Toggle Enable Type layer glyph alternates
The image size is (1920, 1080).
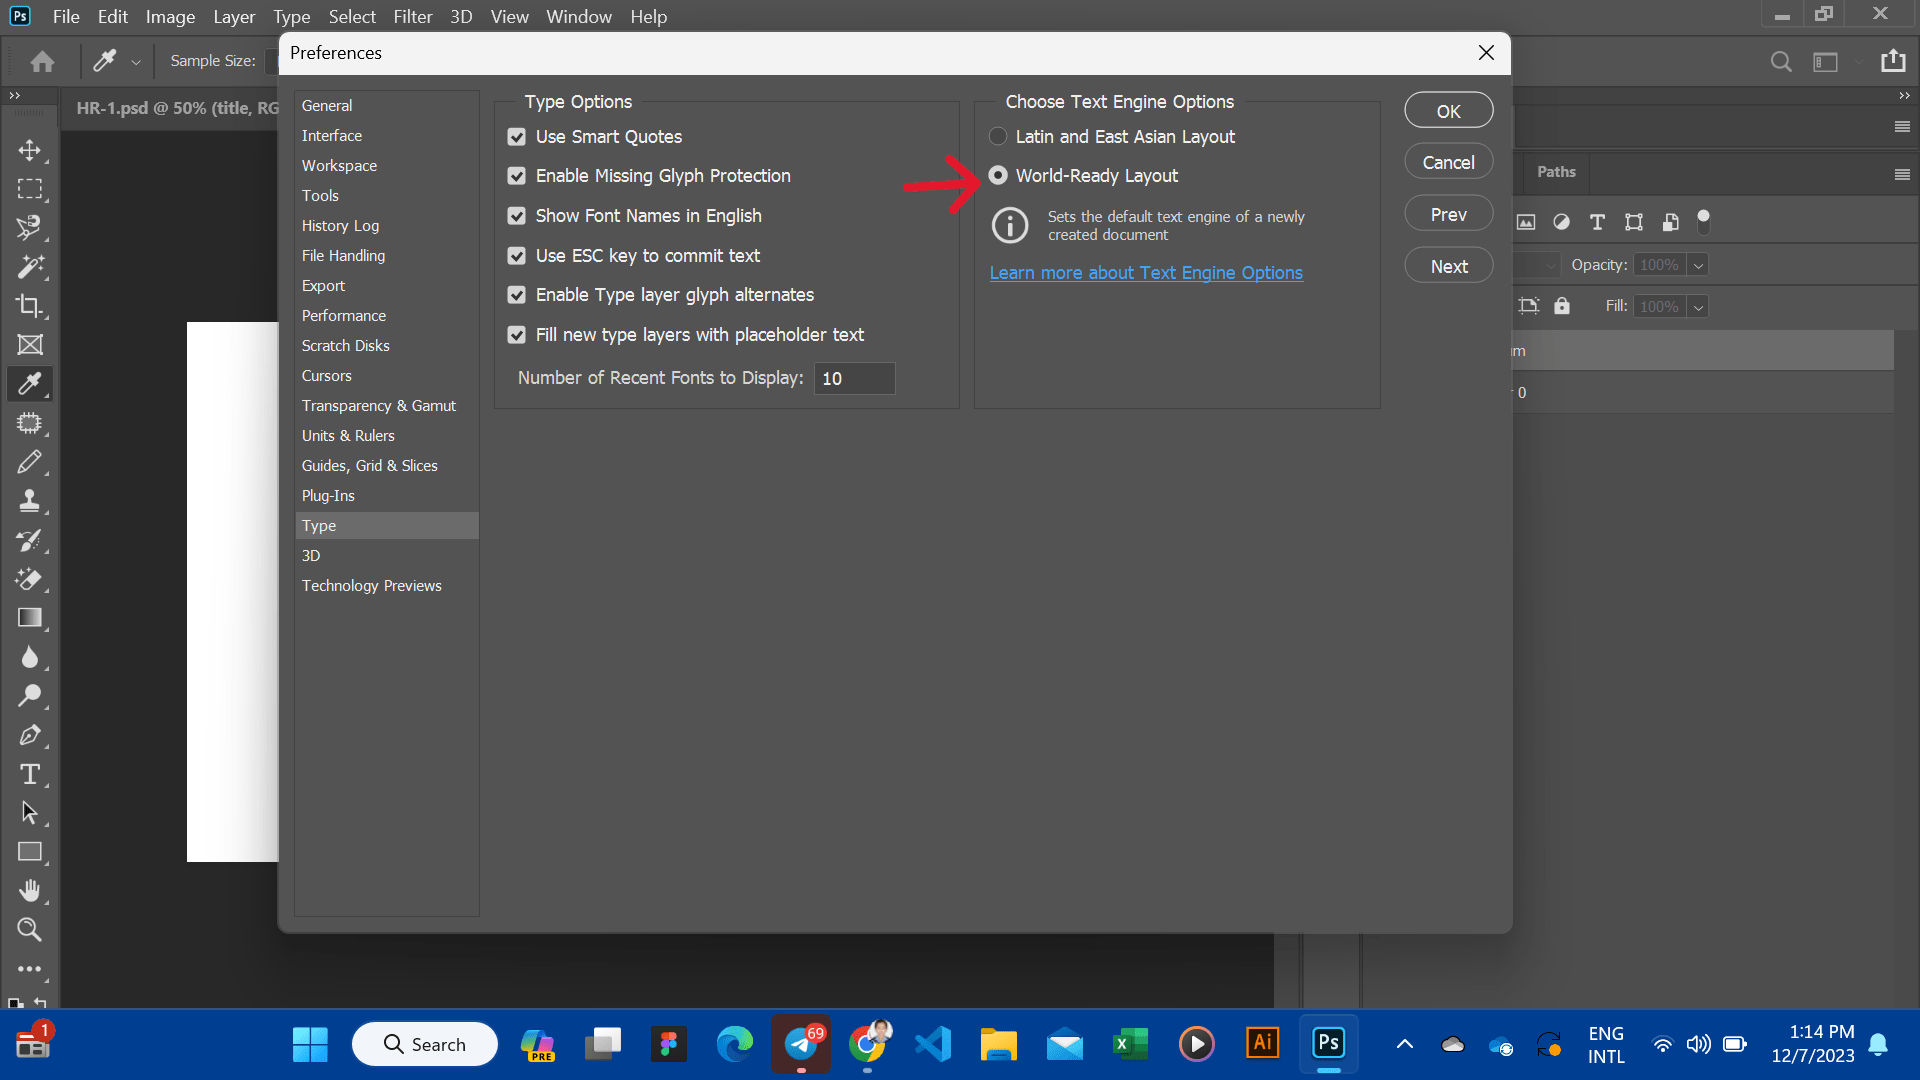point(516,295)
